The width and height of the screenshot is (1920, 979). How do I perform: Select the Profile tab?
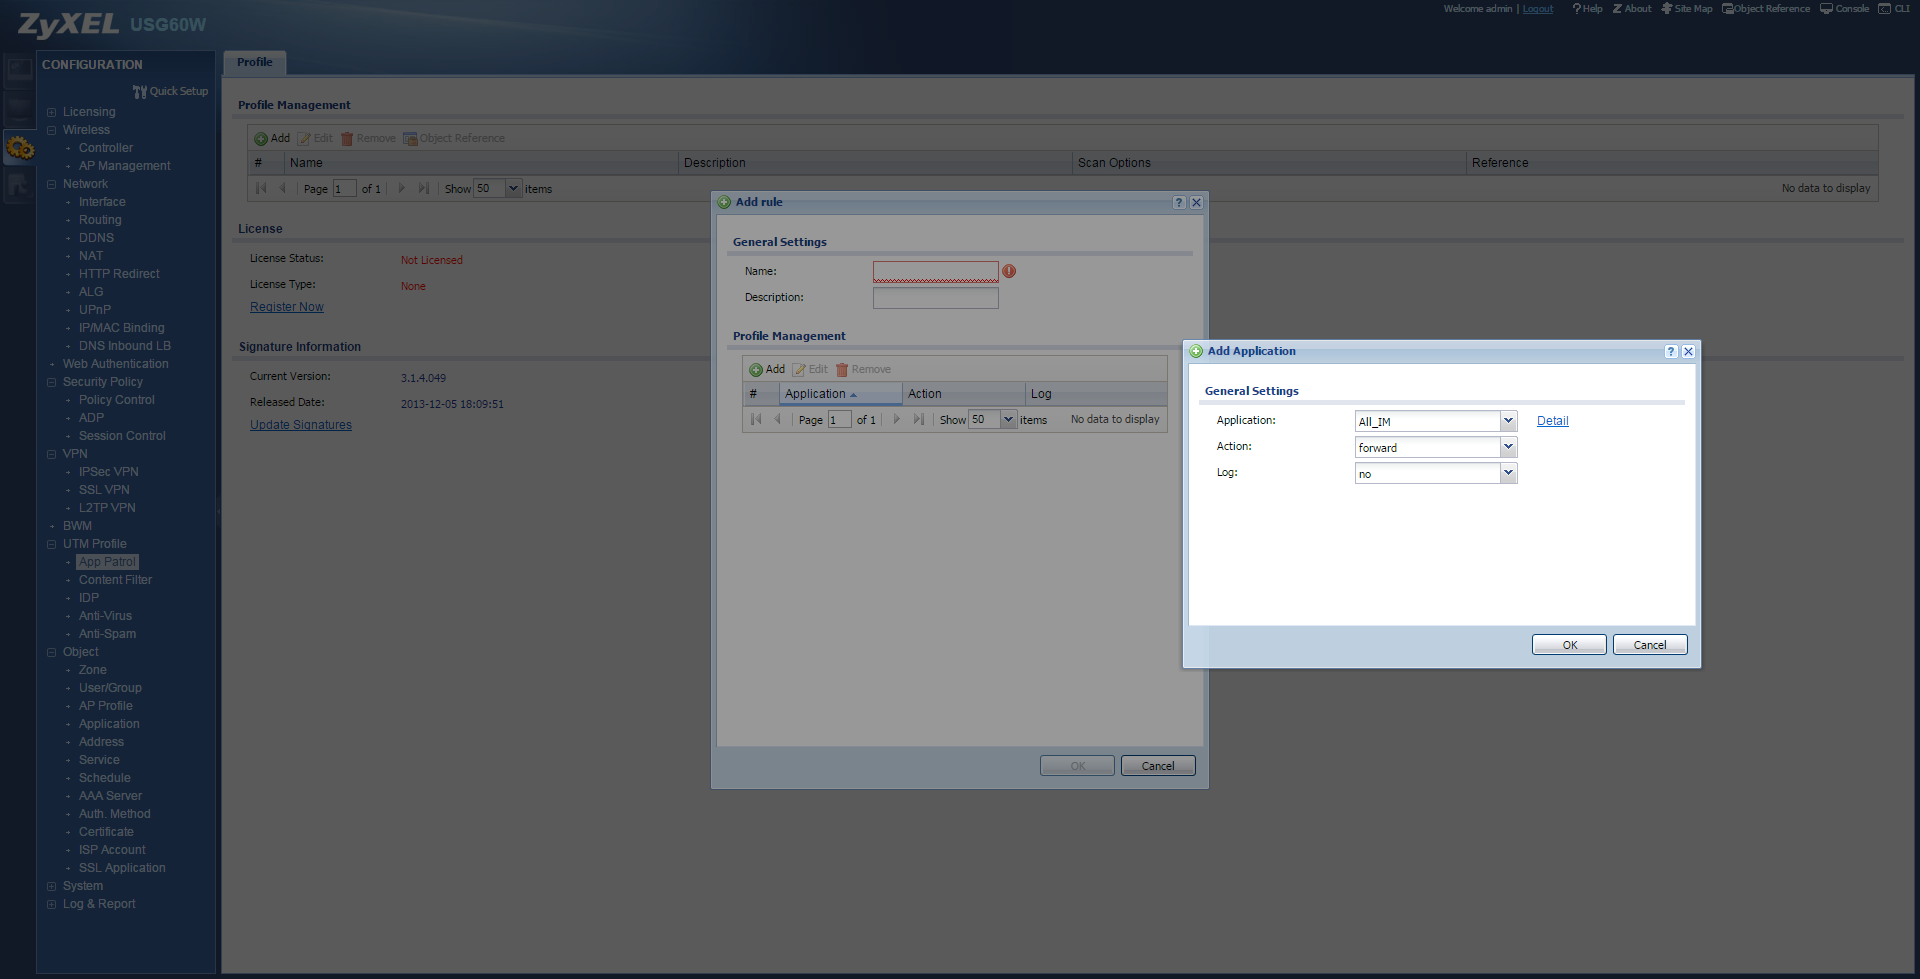pyautogui.click(x=255, y=62)
